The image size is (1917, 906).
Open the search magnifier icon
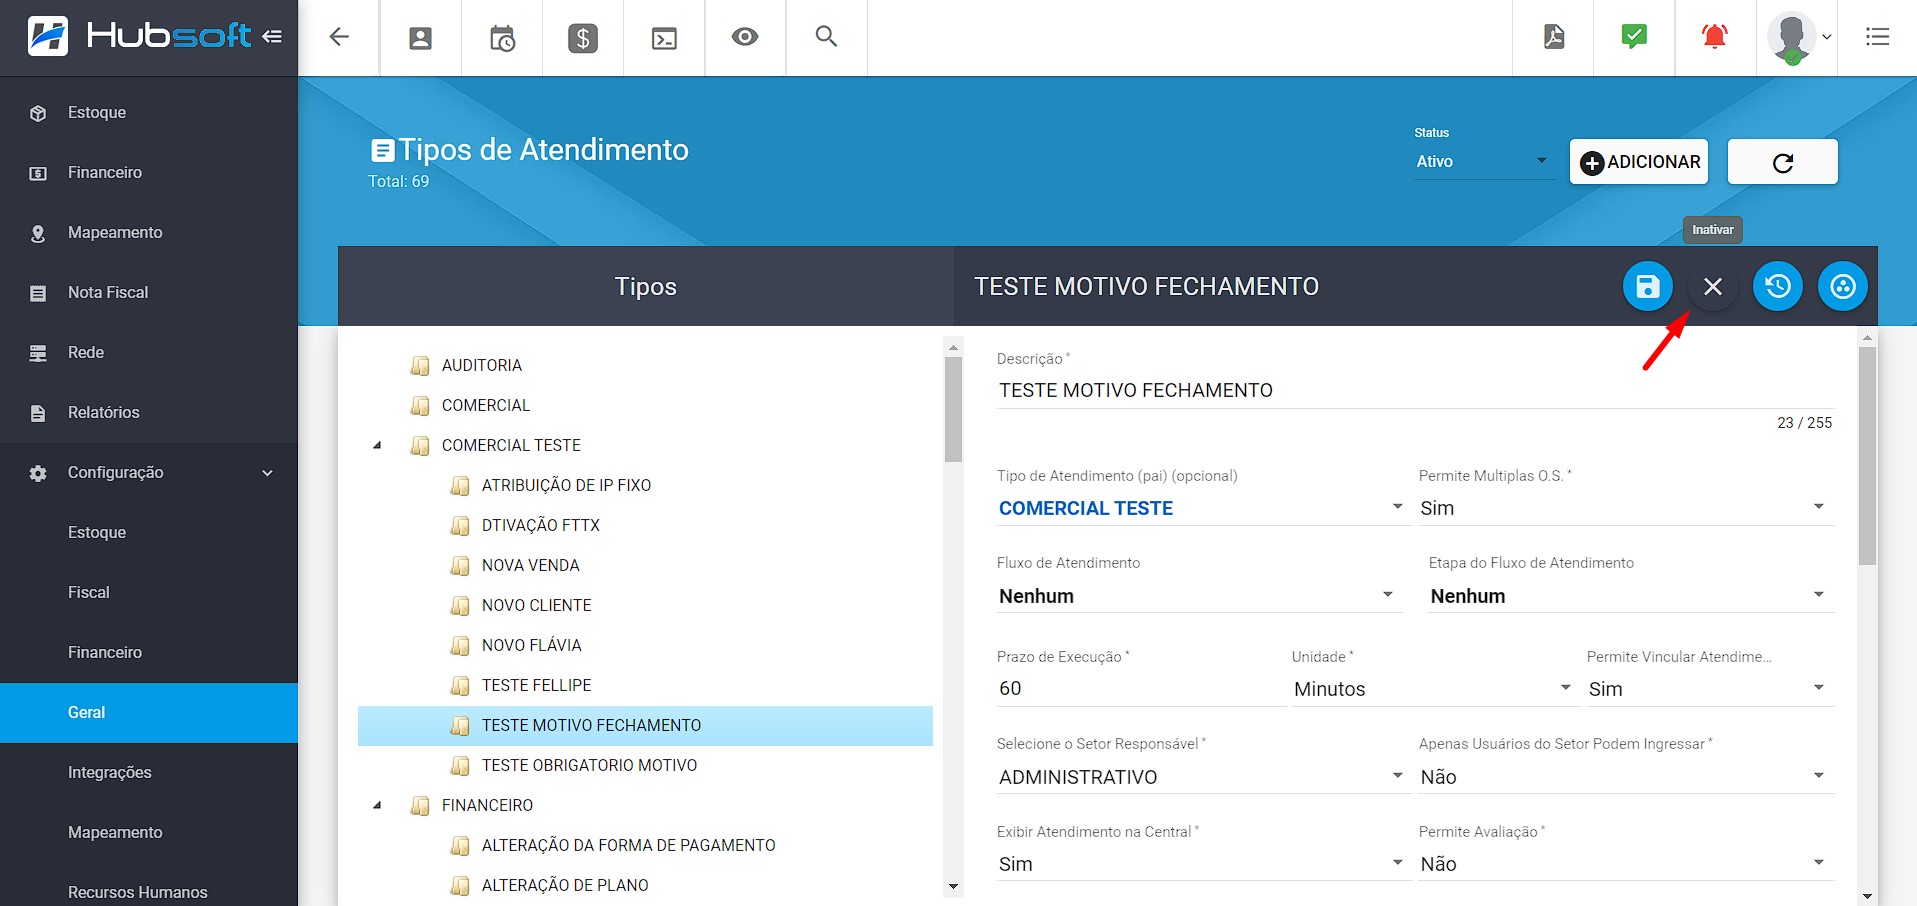826,37
